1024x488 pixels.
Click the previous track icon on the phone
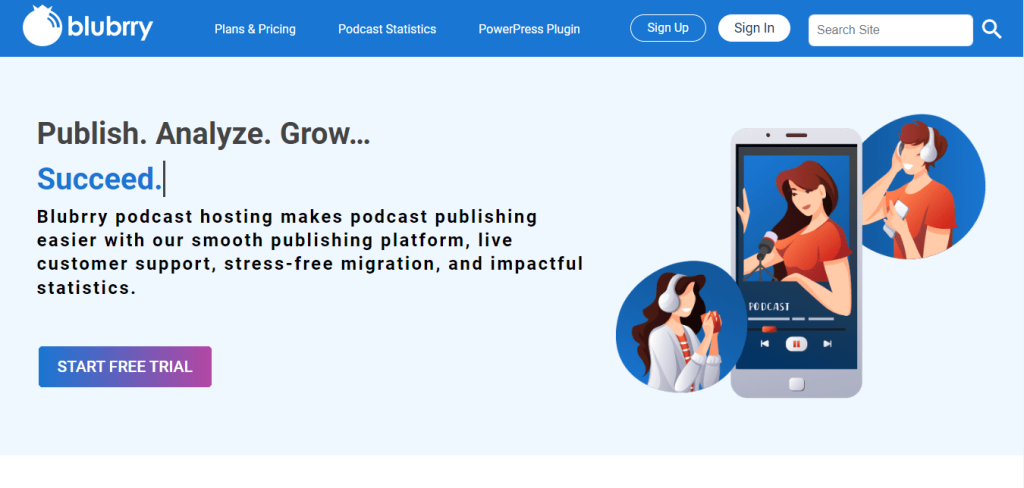click(x=765, y=344)
